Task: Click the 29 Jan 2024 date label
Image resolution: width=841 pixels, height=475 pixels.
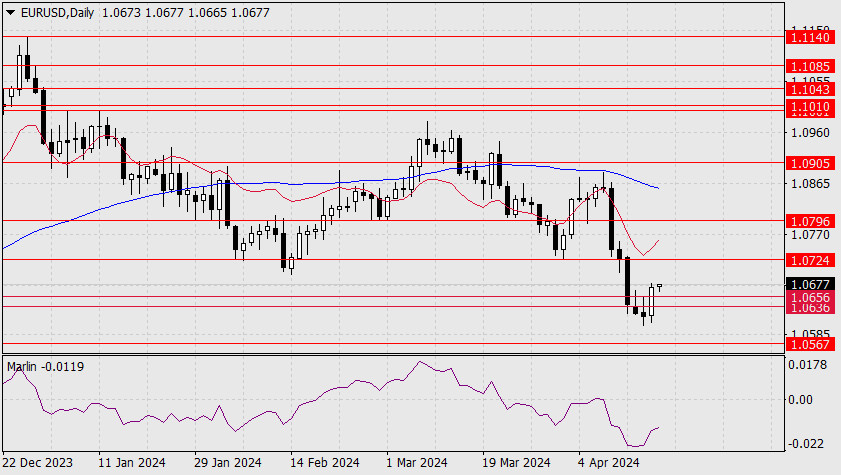Action: [x=227, y=463]
